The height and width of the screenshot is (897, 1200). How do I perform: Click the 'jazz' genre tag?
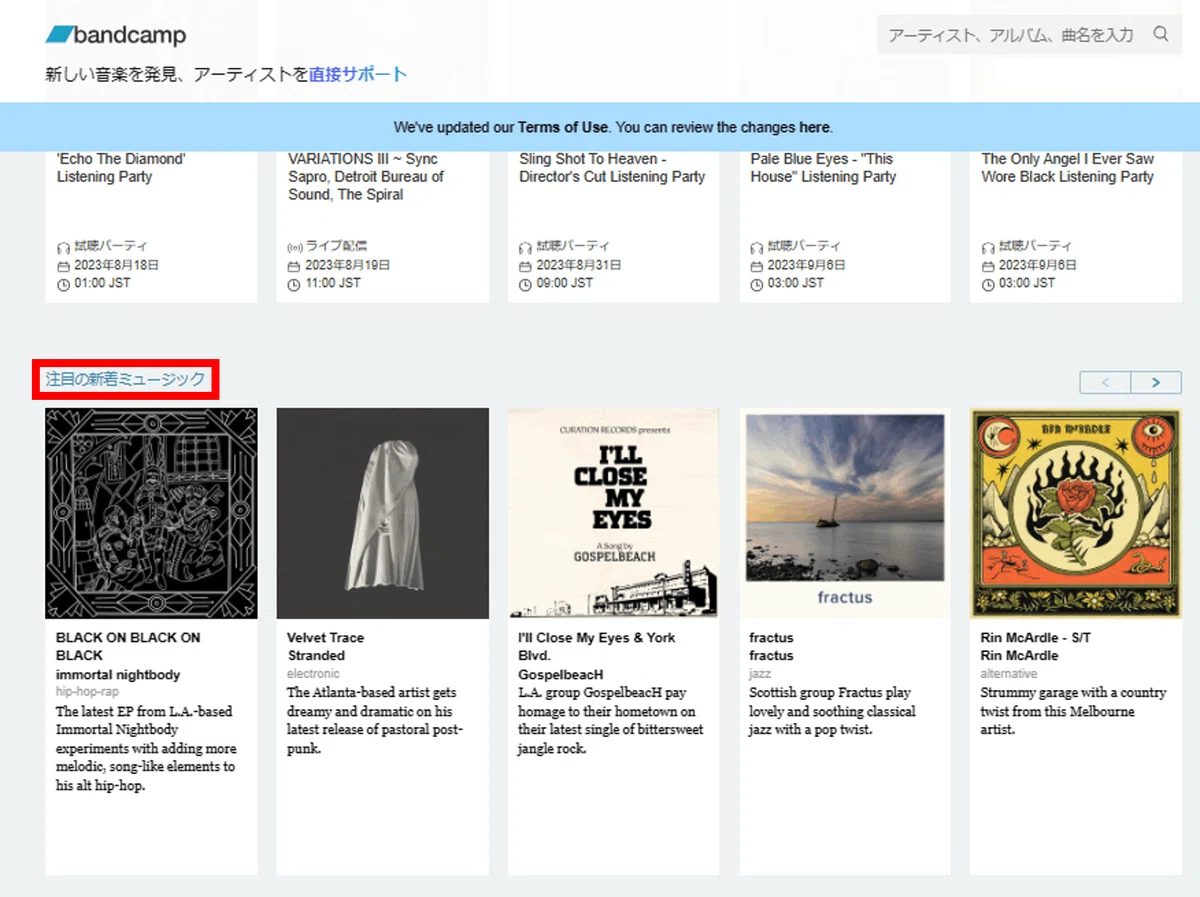click(x=760, y=674)
